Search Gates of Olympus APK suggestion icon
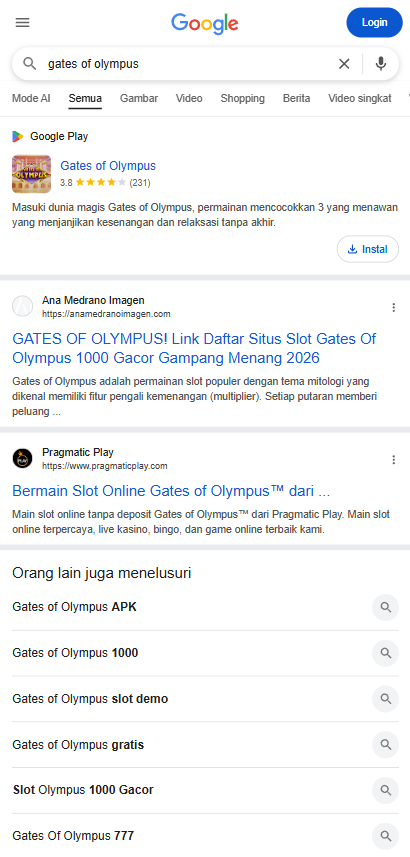Image resolution: width=410 pixels, height=857 pixels. coord(385,607)
